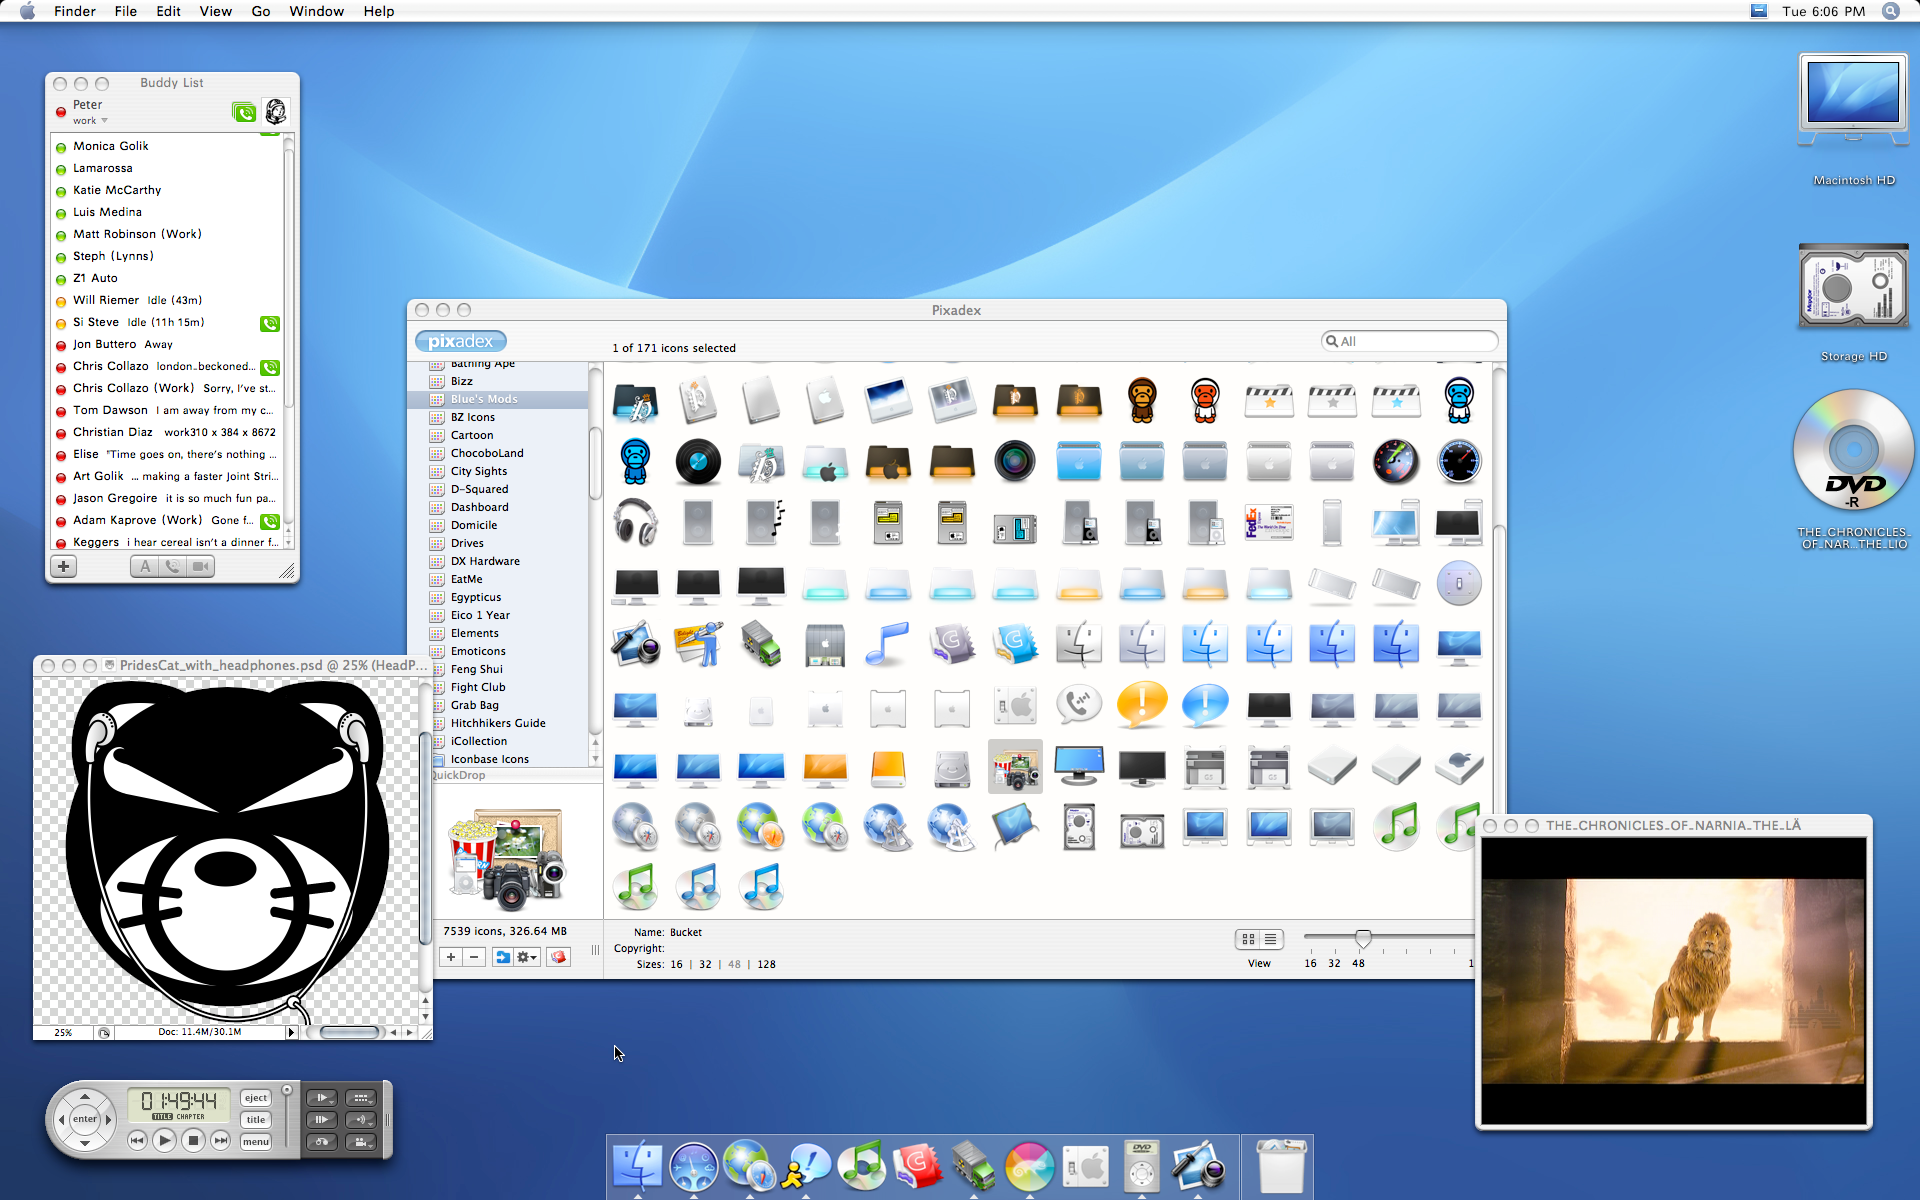Select the headphones icon in Pixadex grid
1920x1200 pixels.
click(635, 523)
